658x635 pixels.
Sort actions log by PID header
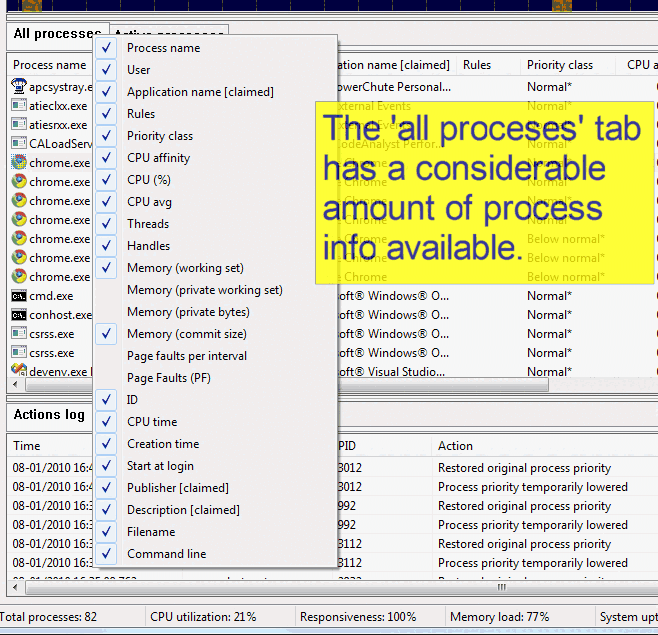click(384, 445)
